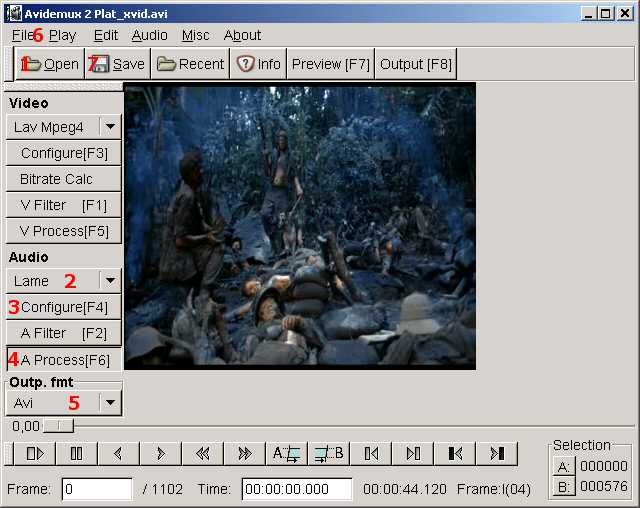Click the toolbar drag handle
This screenshot has width=640, height=508.
(x=9, y=64)
